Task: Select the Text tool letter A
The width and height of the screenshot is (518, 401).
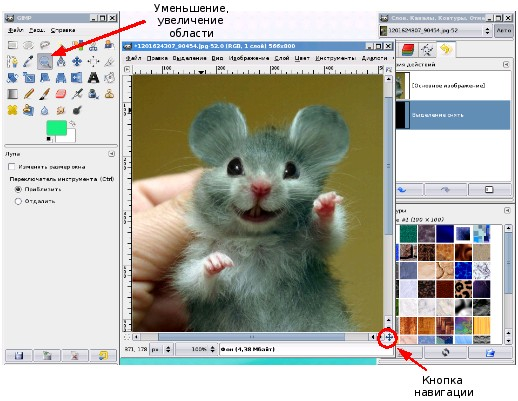Action: coord(93,78)
